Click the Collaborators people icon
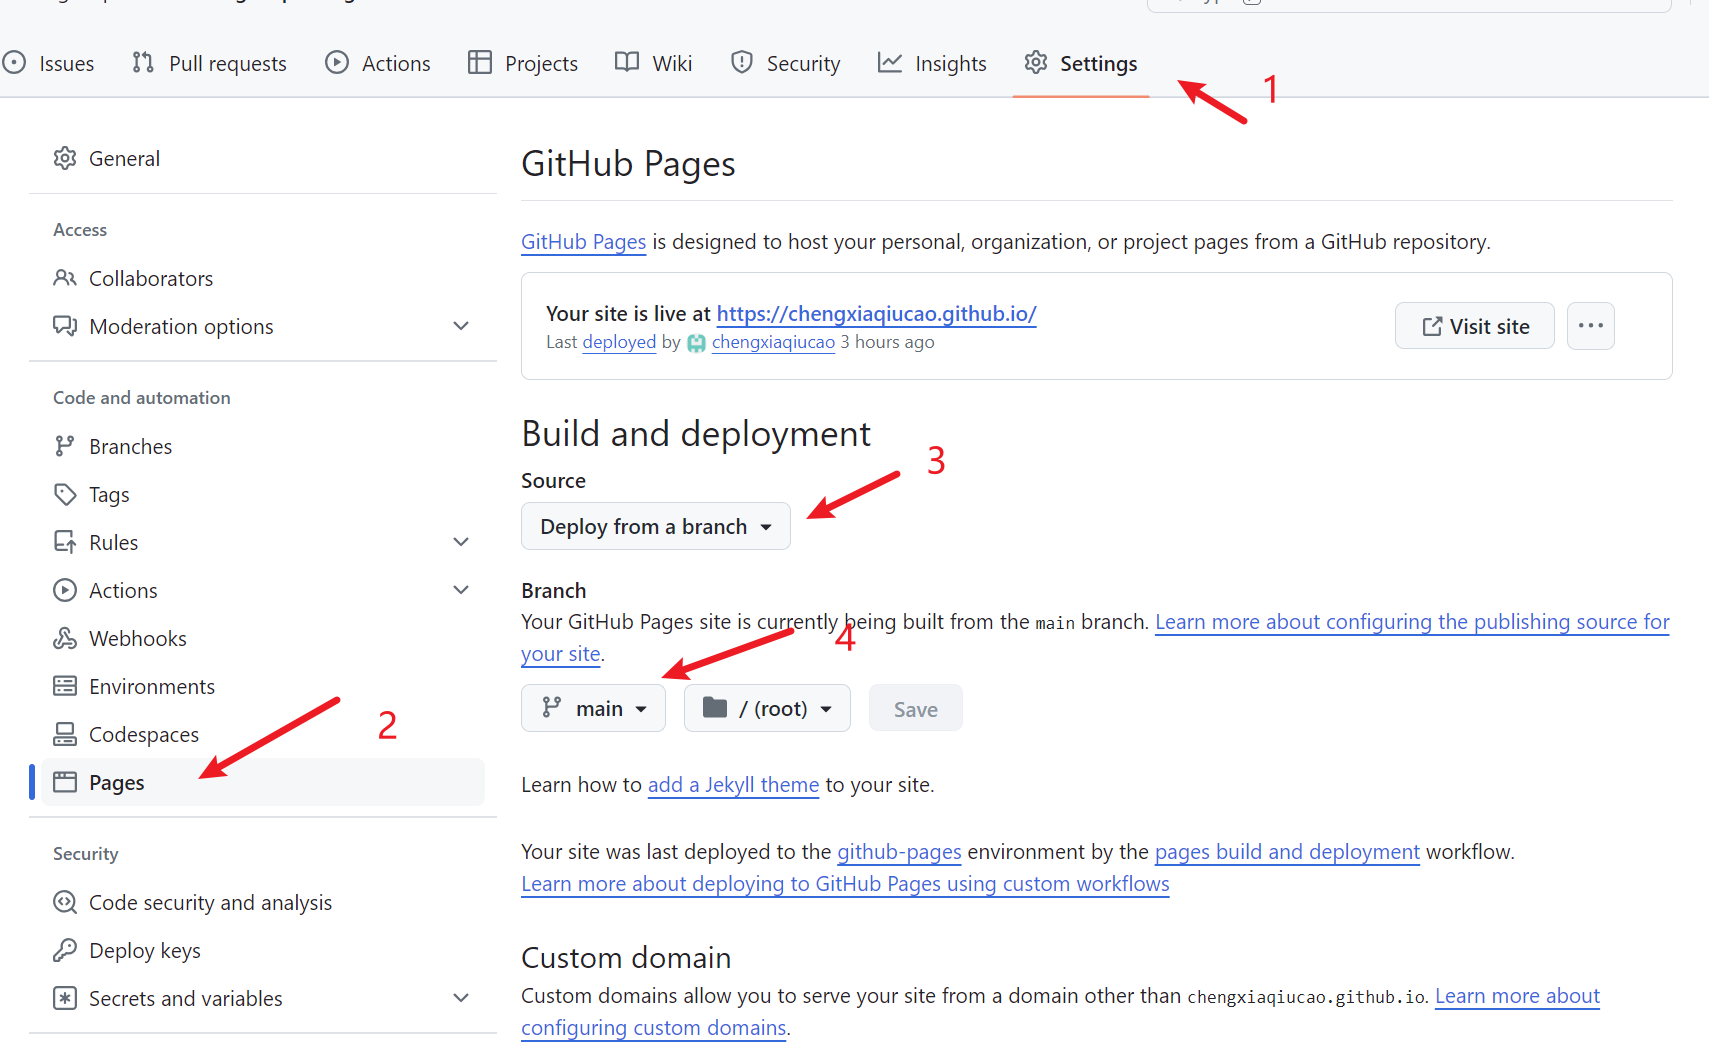Image resolution: width=1709 pixels, height=1049 pixels. [65, 278]
